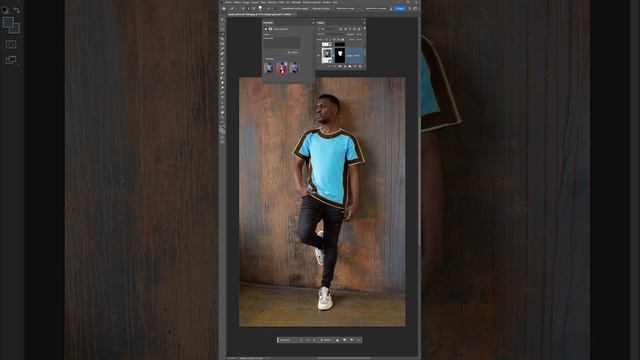The image size is (640, 360).
Task: Toggle smart object filter in Layers panel
Action: tap(359, 29)
